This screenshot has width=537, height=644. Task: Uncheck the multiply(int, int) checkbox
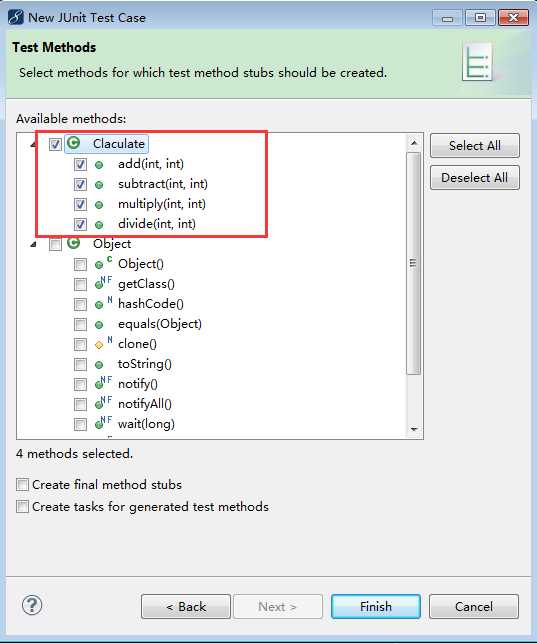coord(80,204)
